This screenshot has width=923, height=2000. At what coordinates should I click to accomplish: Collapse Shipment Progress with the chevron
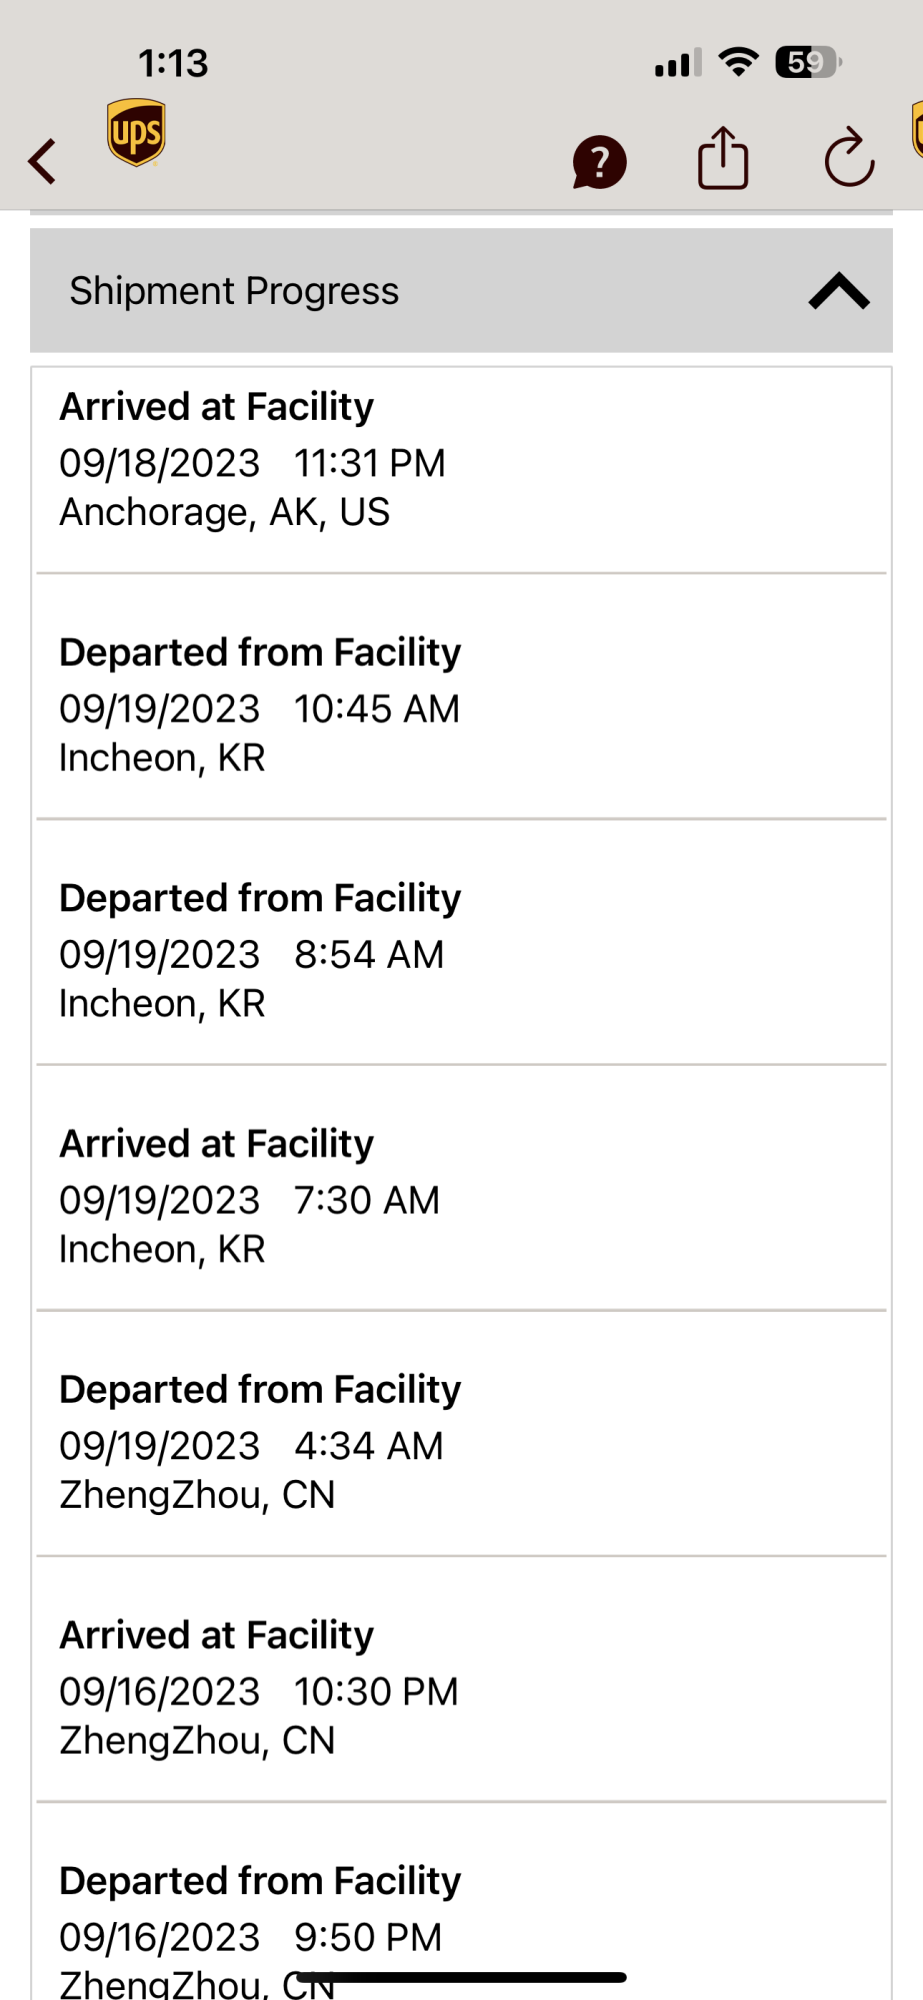[838, 291]
